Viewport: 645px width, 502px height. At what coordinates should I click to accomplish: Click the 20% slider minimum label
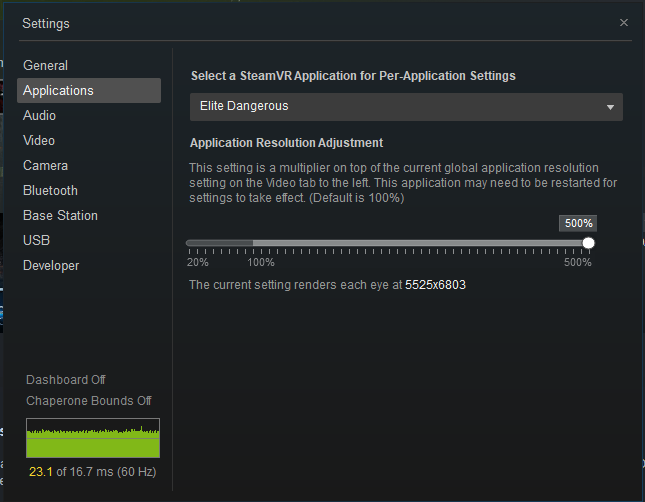click(197, 263)
